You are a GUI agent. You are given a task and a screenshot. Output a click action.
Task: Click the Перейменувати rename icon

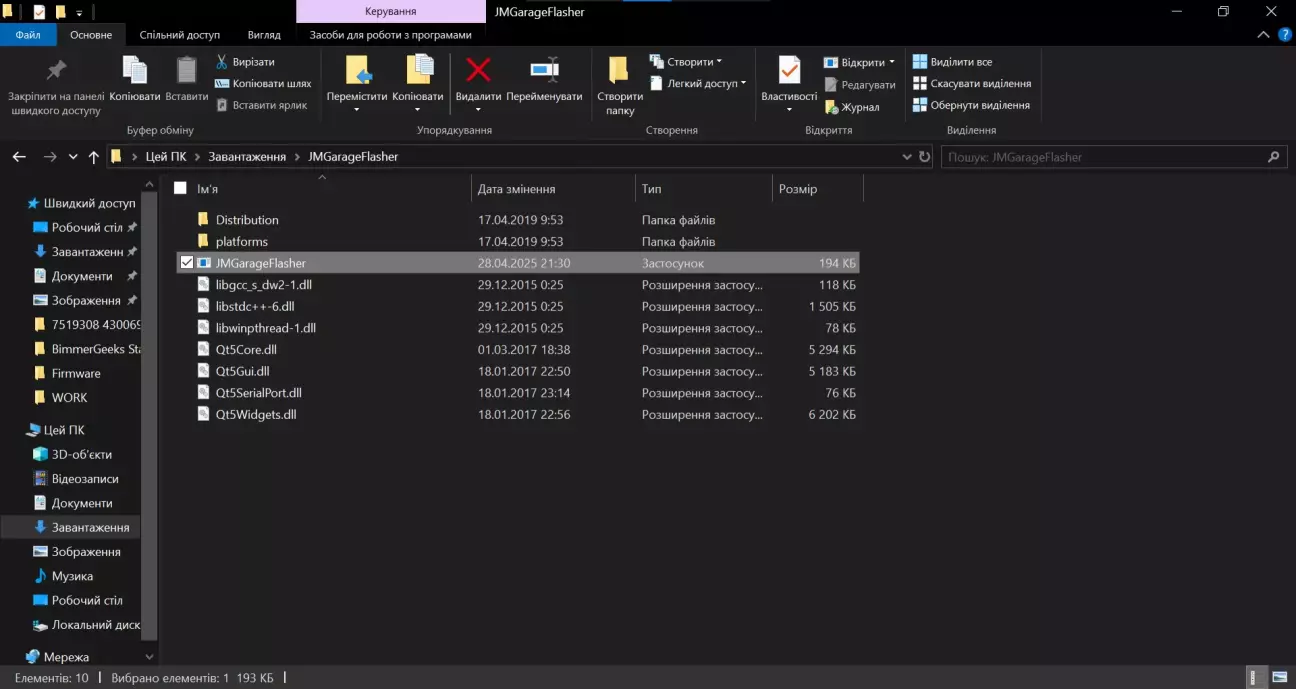(544, 69)
